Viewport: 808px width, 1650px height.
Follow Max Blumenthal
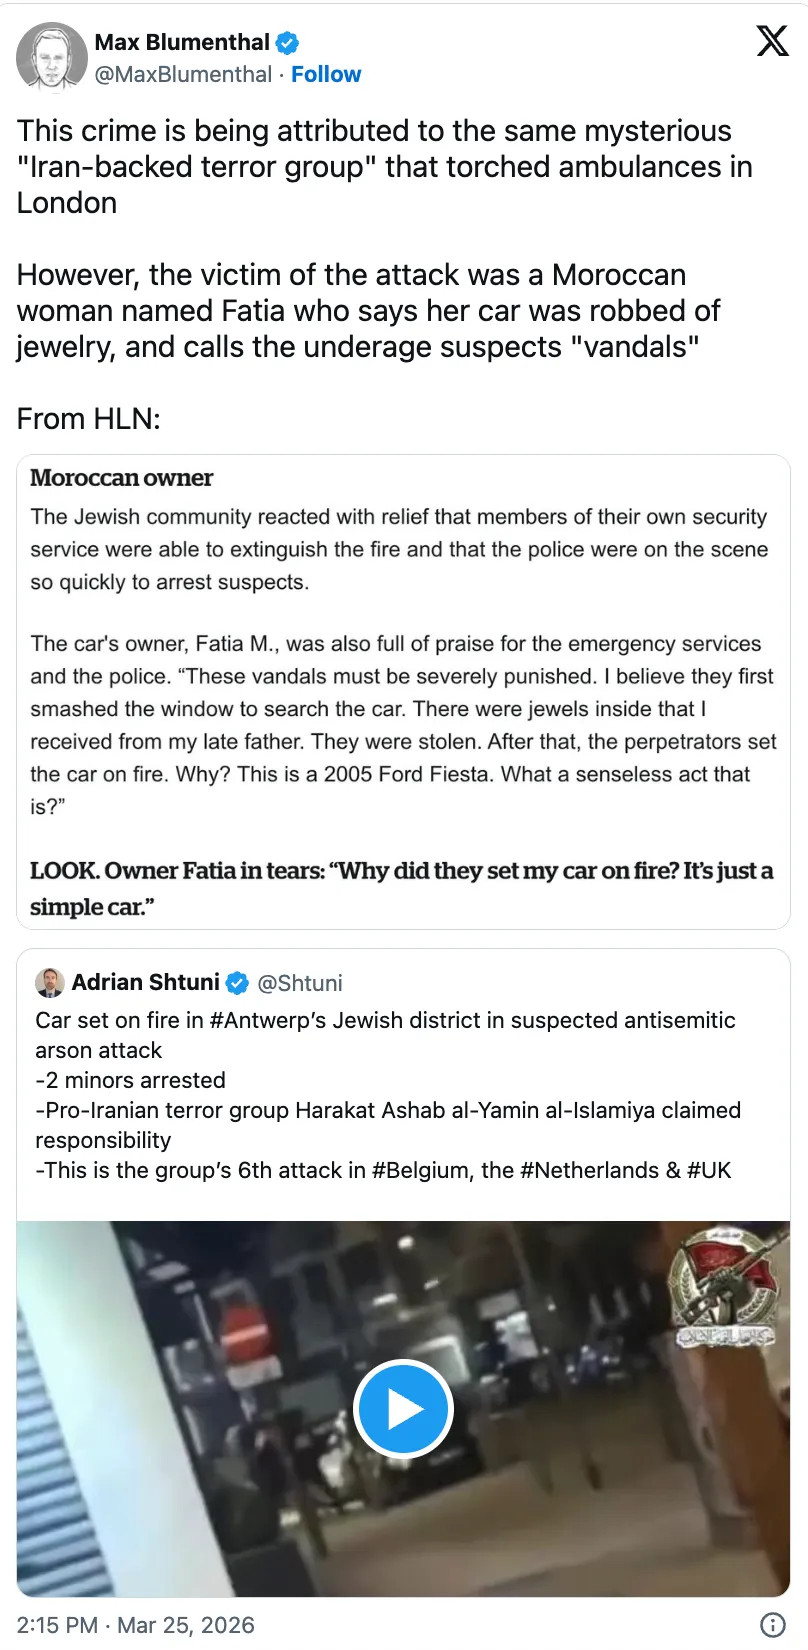pos(326,75)
